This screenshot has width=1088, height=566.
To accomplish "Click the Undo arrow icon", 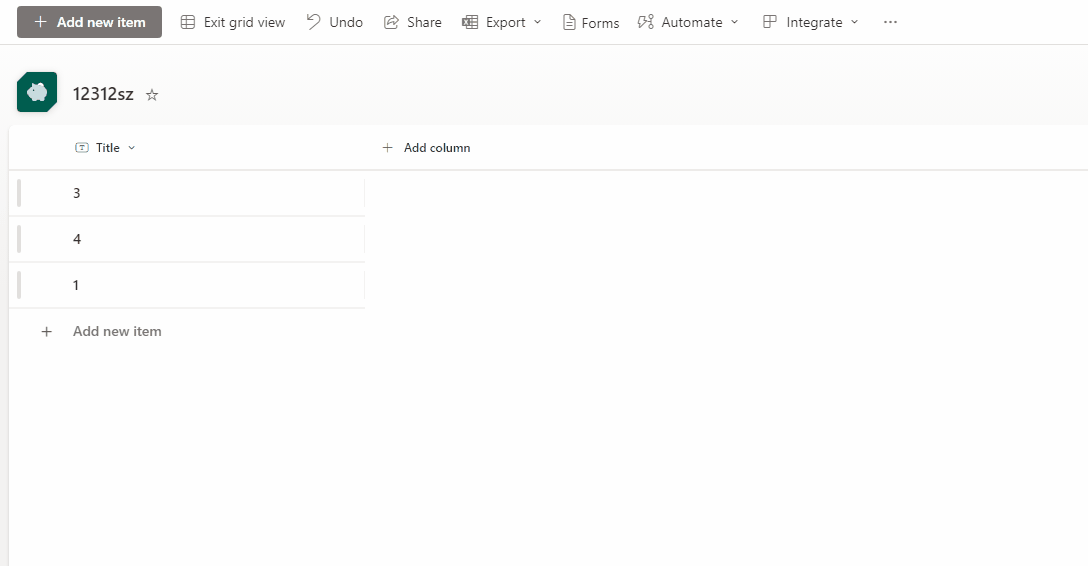I will 314,22.
